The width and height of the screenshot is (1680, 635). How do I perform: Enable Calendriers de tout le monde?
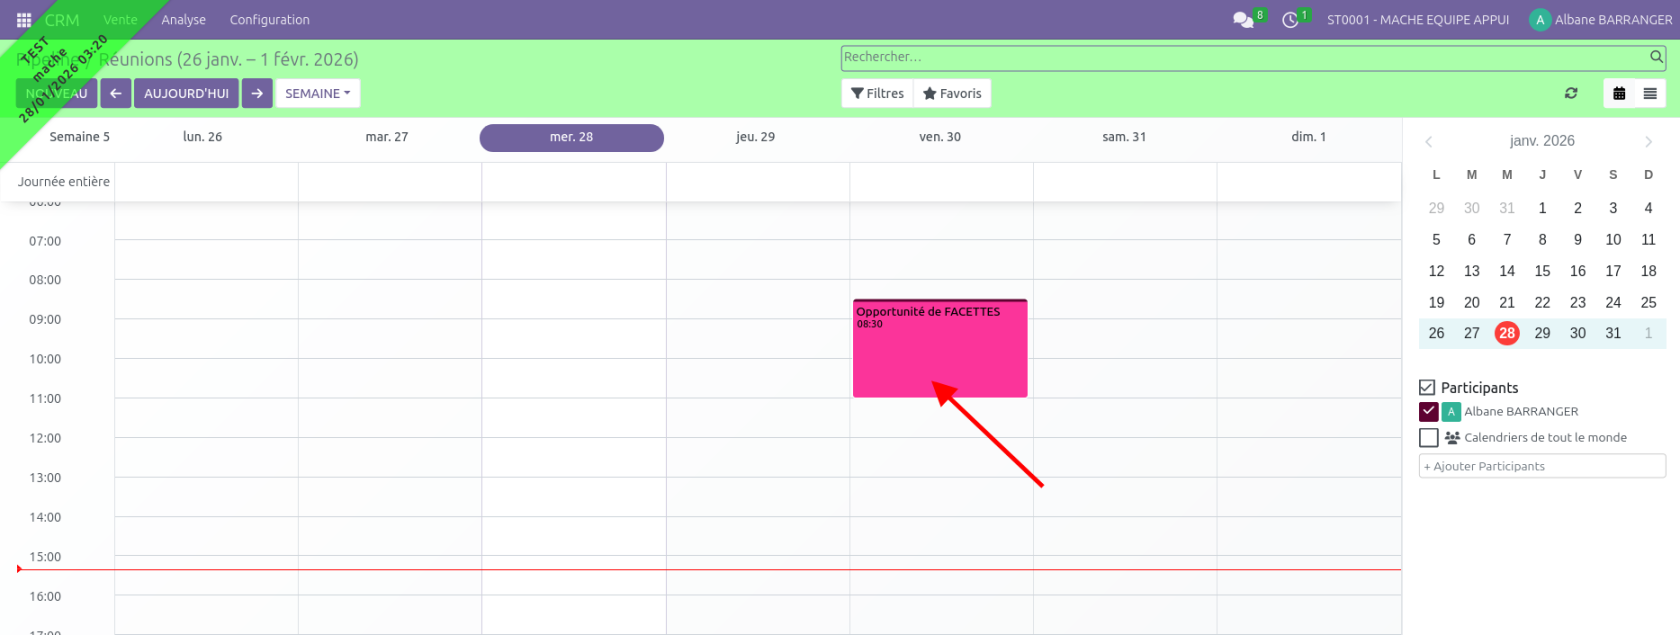[1428, 437]
